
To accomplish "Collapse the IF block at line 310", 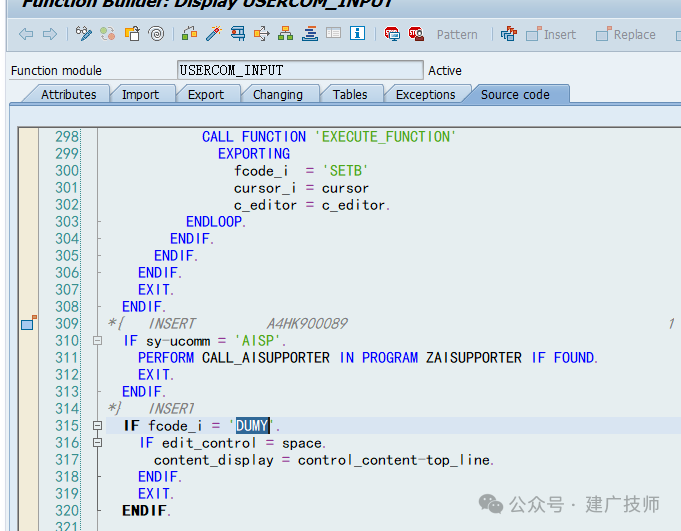I will pyautogui.click(x=97, y=341).
